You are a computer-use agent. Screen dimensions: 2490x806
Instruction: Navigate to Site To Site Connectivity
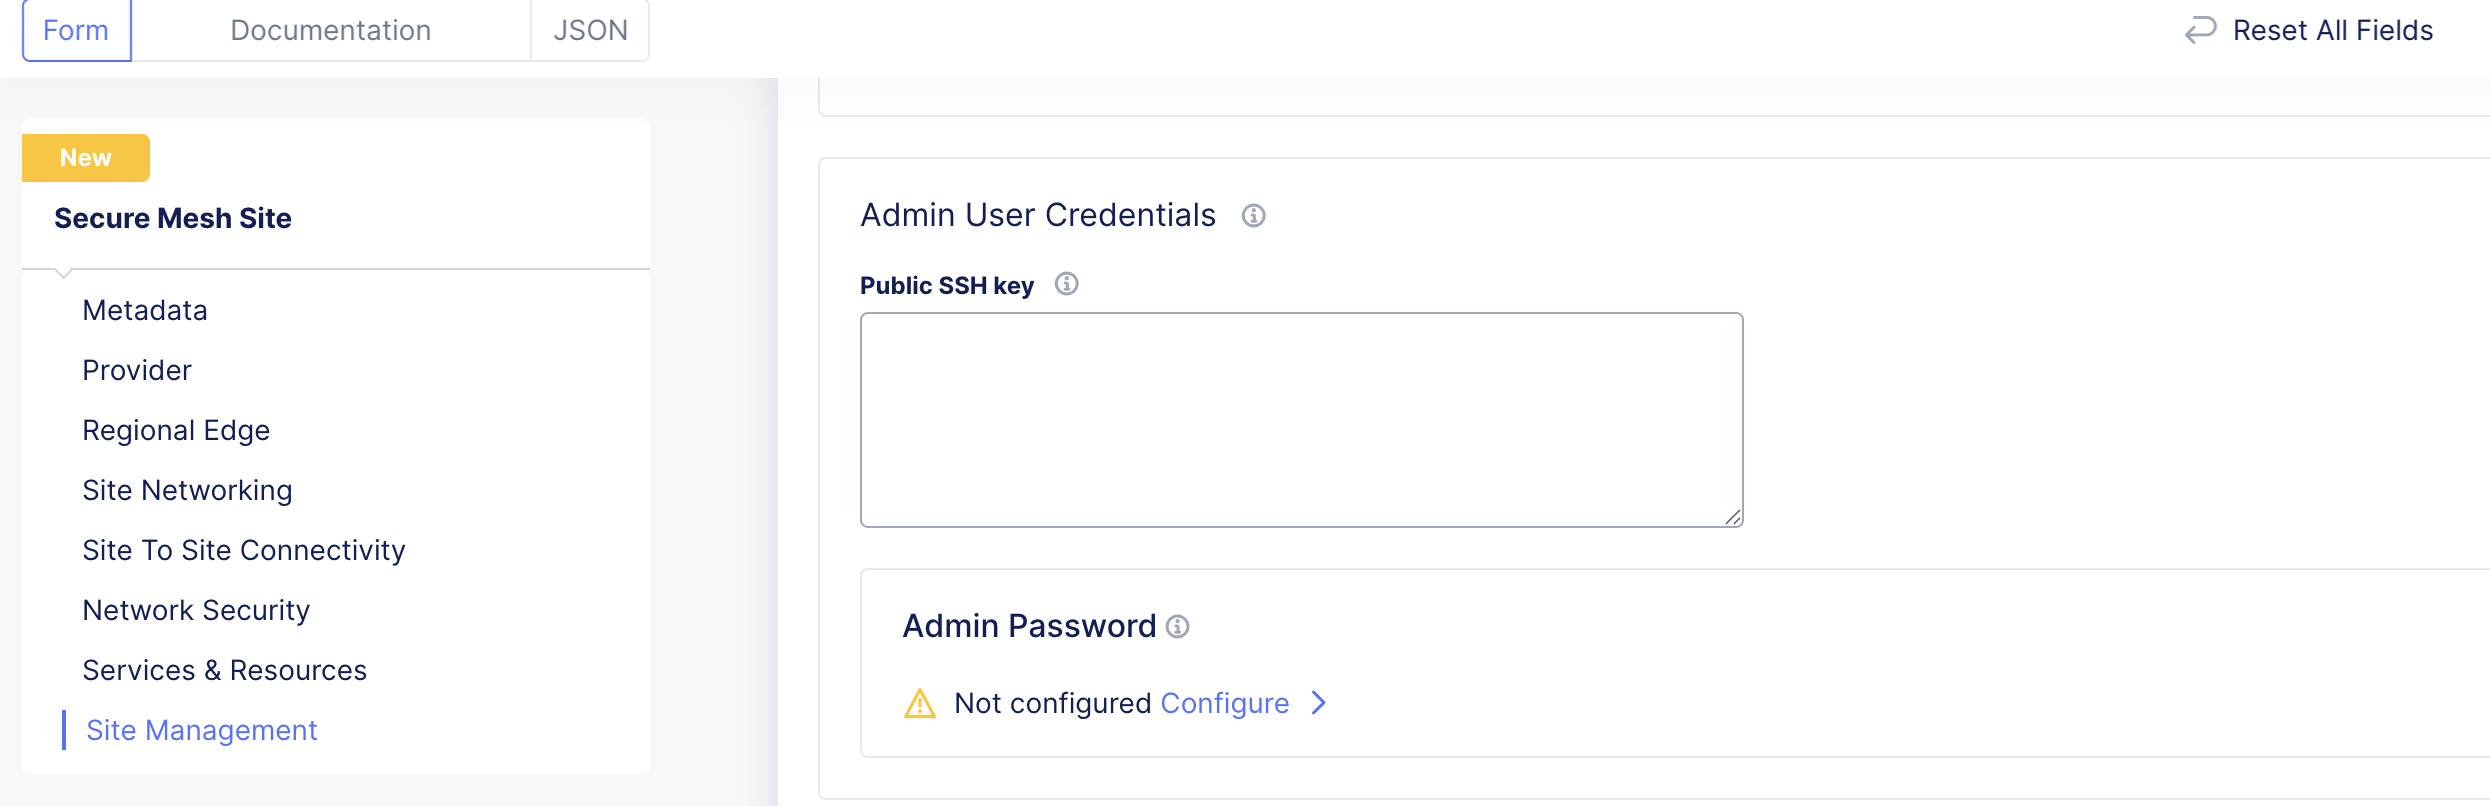coord(244,550)
